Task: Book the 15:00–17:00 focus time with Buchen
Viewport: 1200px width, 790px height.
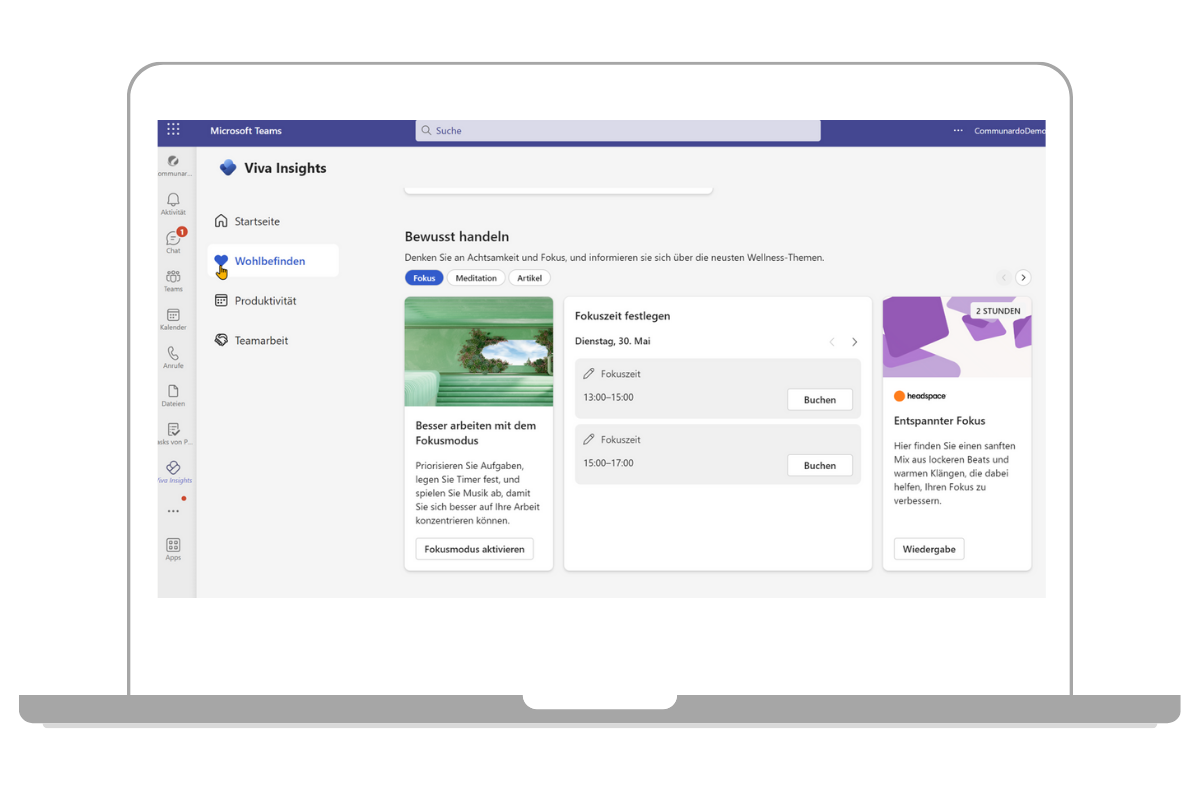Action: pyautogui.click(x=820, y=466)
